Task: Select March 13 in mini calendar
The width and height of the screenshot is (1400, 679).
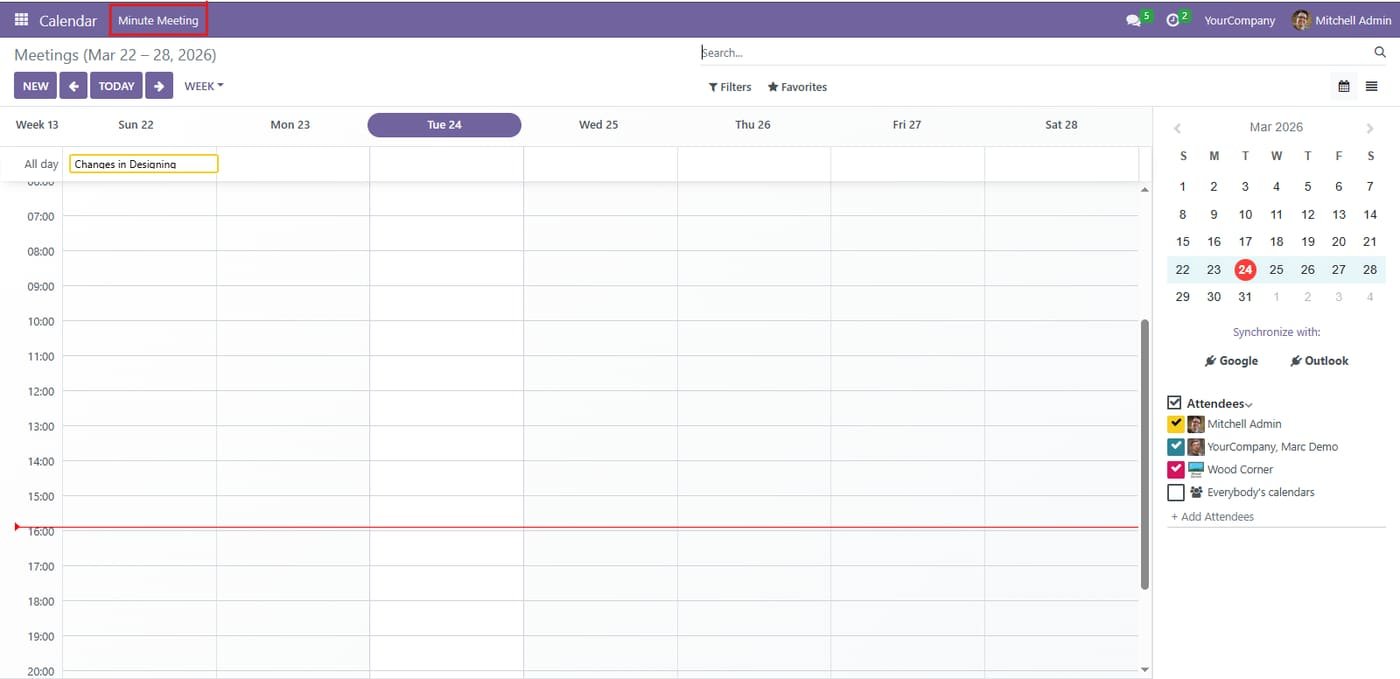Action: click(x=1339, y=214)
